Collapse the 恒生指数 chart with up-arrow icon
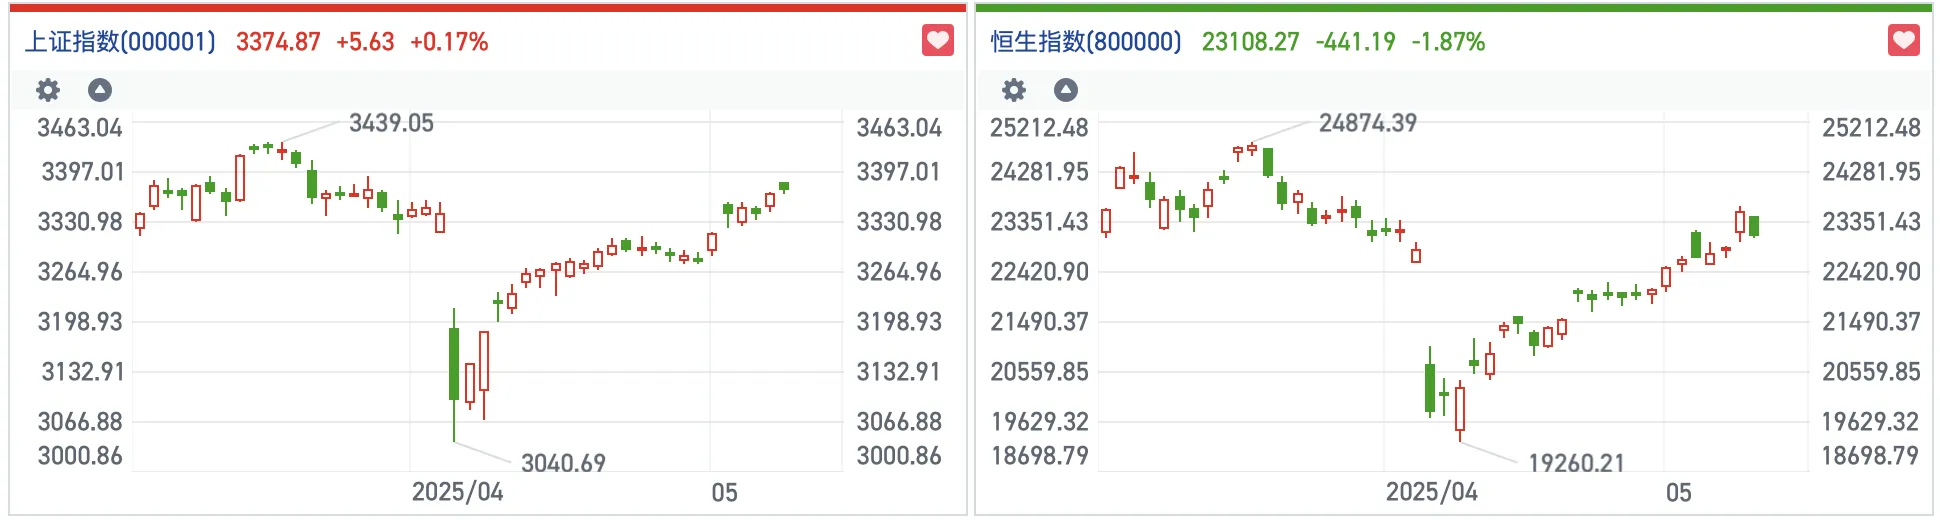Viewport: 1940px width, 520px height. click(x=1066, y=90)
